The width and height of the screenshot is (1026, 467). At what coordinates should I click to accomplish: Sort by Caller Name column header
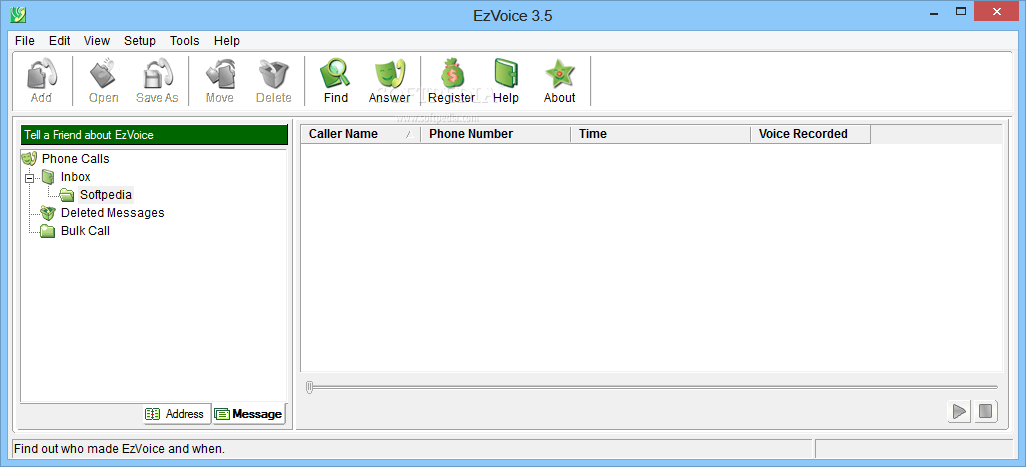(x=361, y=134)
